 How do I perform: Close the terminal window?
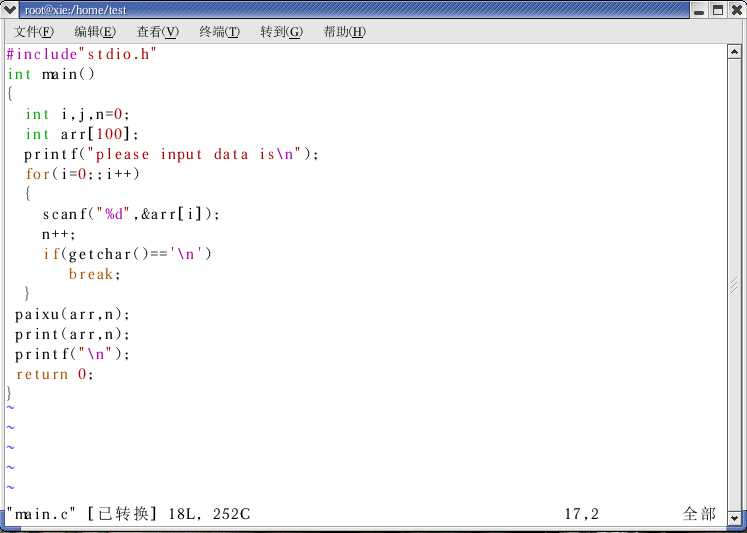tap(736, 10)
